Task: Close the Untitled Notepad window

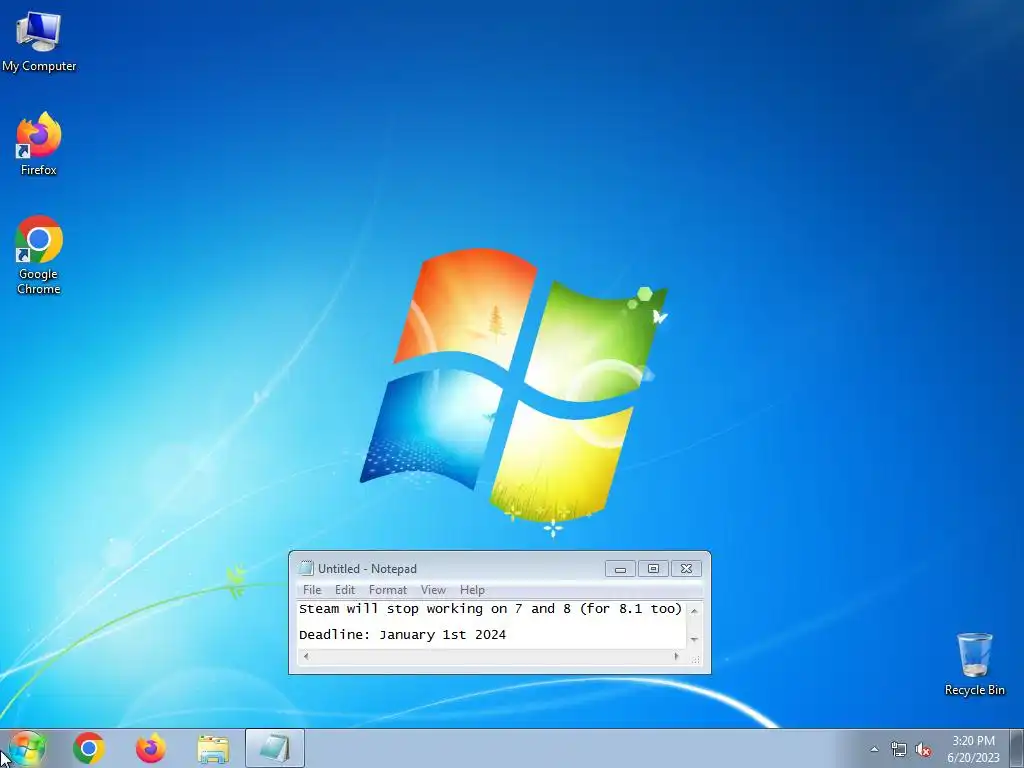Action: pyautogui.click(x=686, y=569)
